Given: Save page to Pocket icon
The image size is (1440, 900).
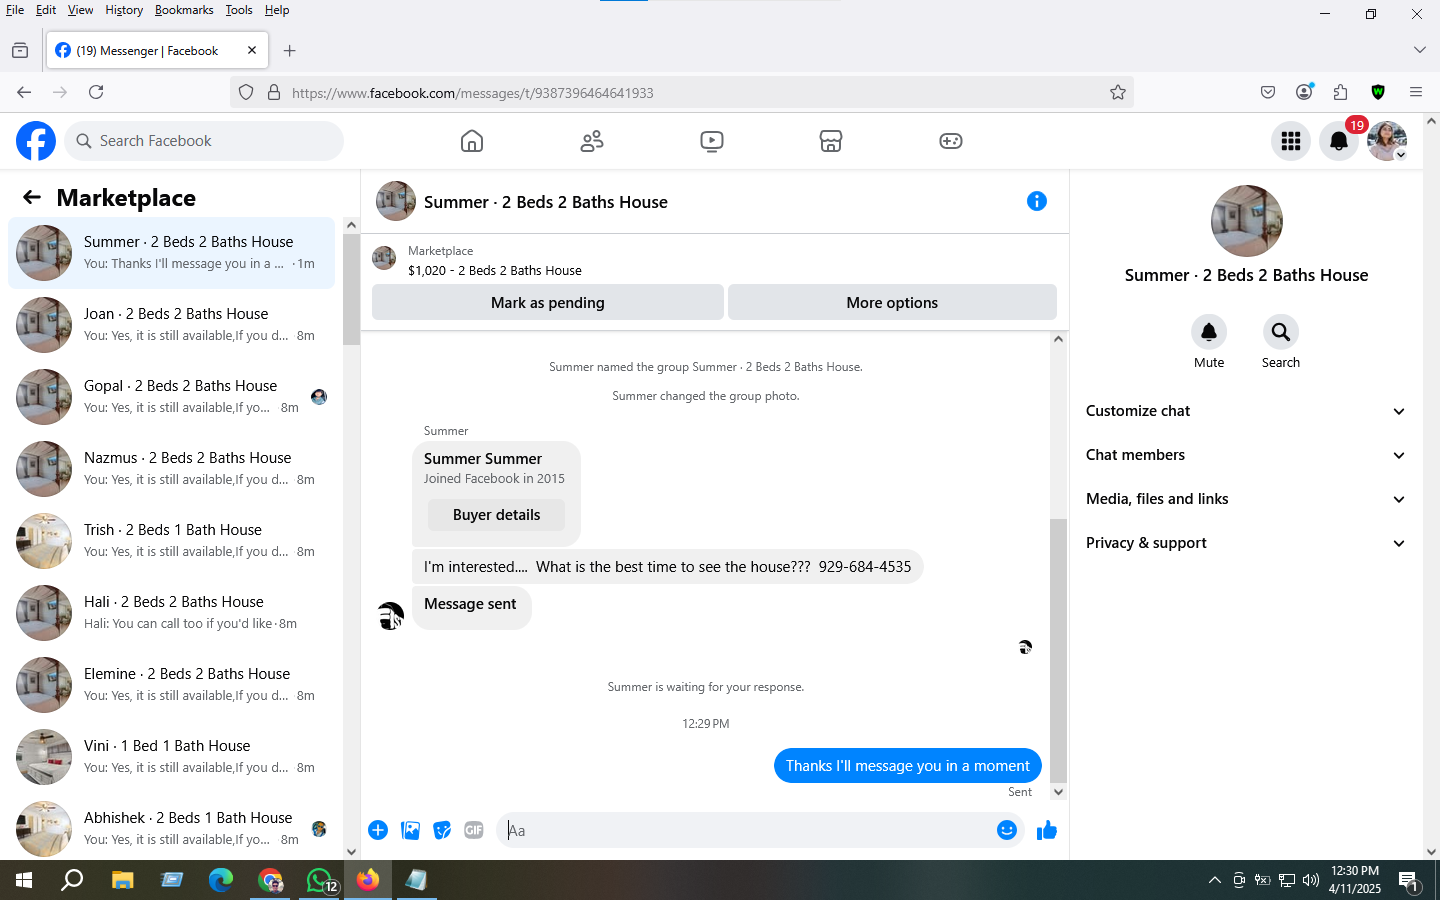Looking at the screenshot, I should 1268,92.
